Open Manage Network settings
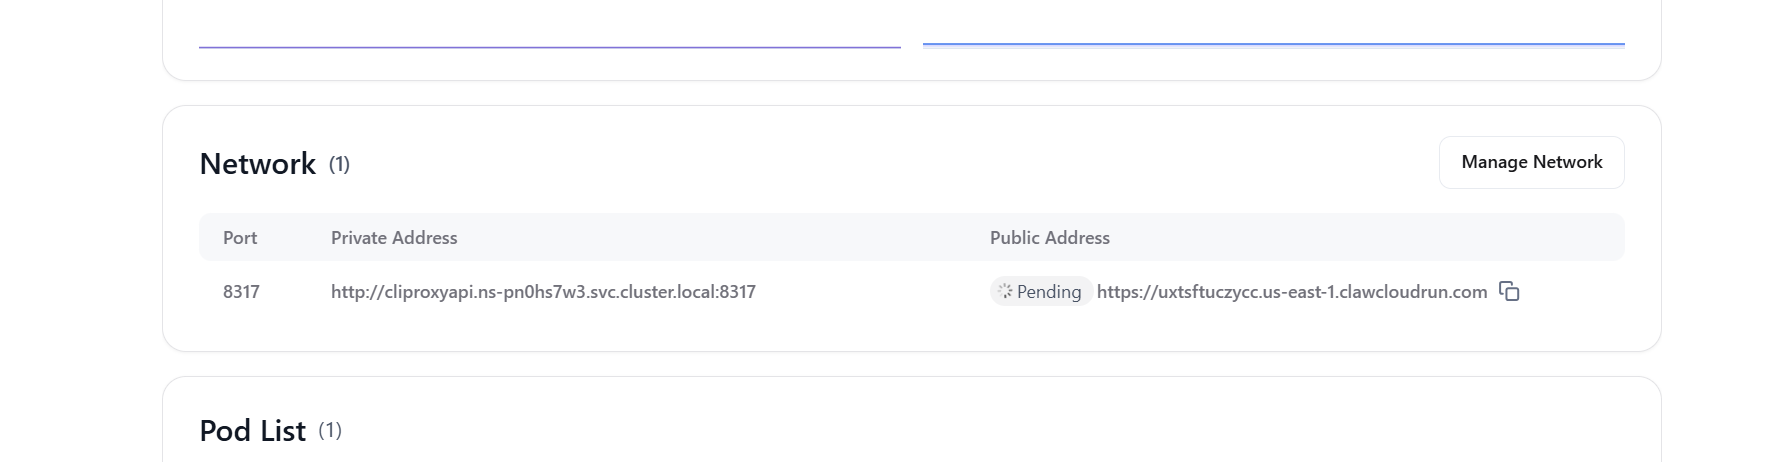 point(1531,162)
